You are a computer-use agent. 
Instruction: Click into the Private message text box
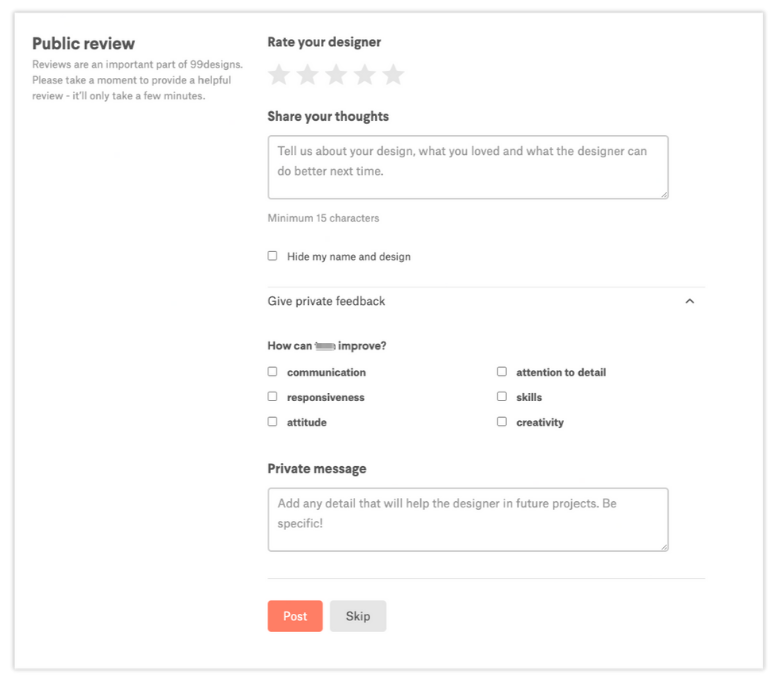(x=467, y=519)
